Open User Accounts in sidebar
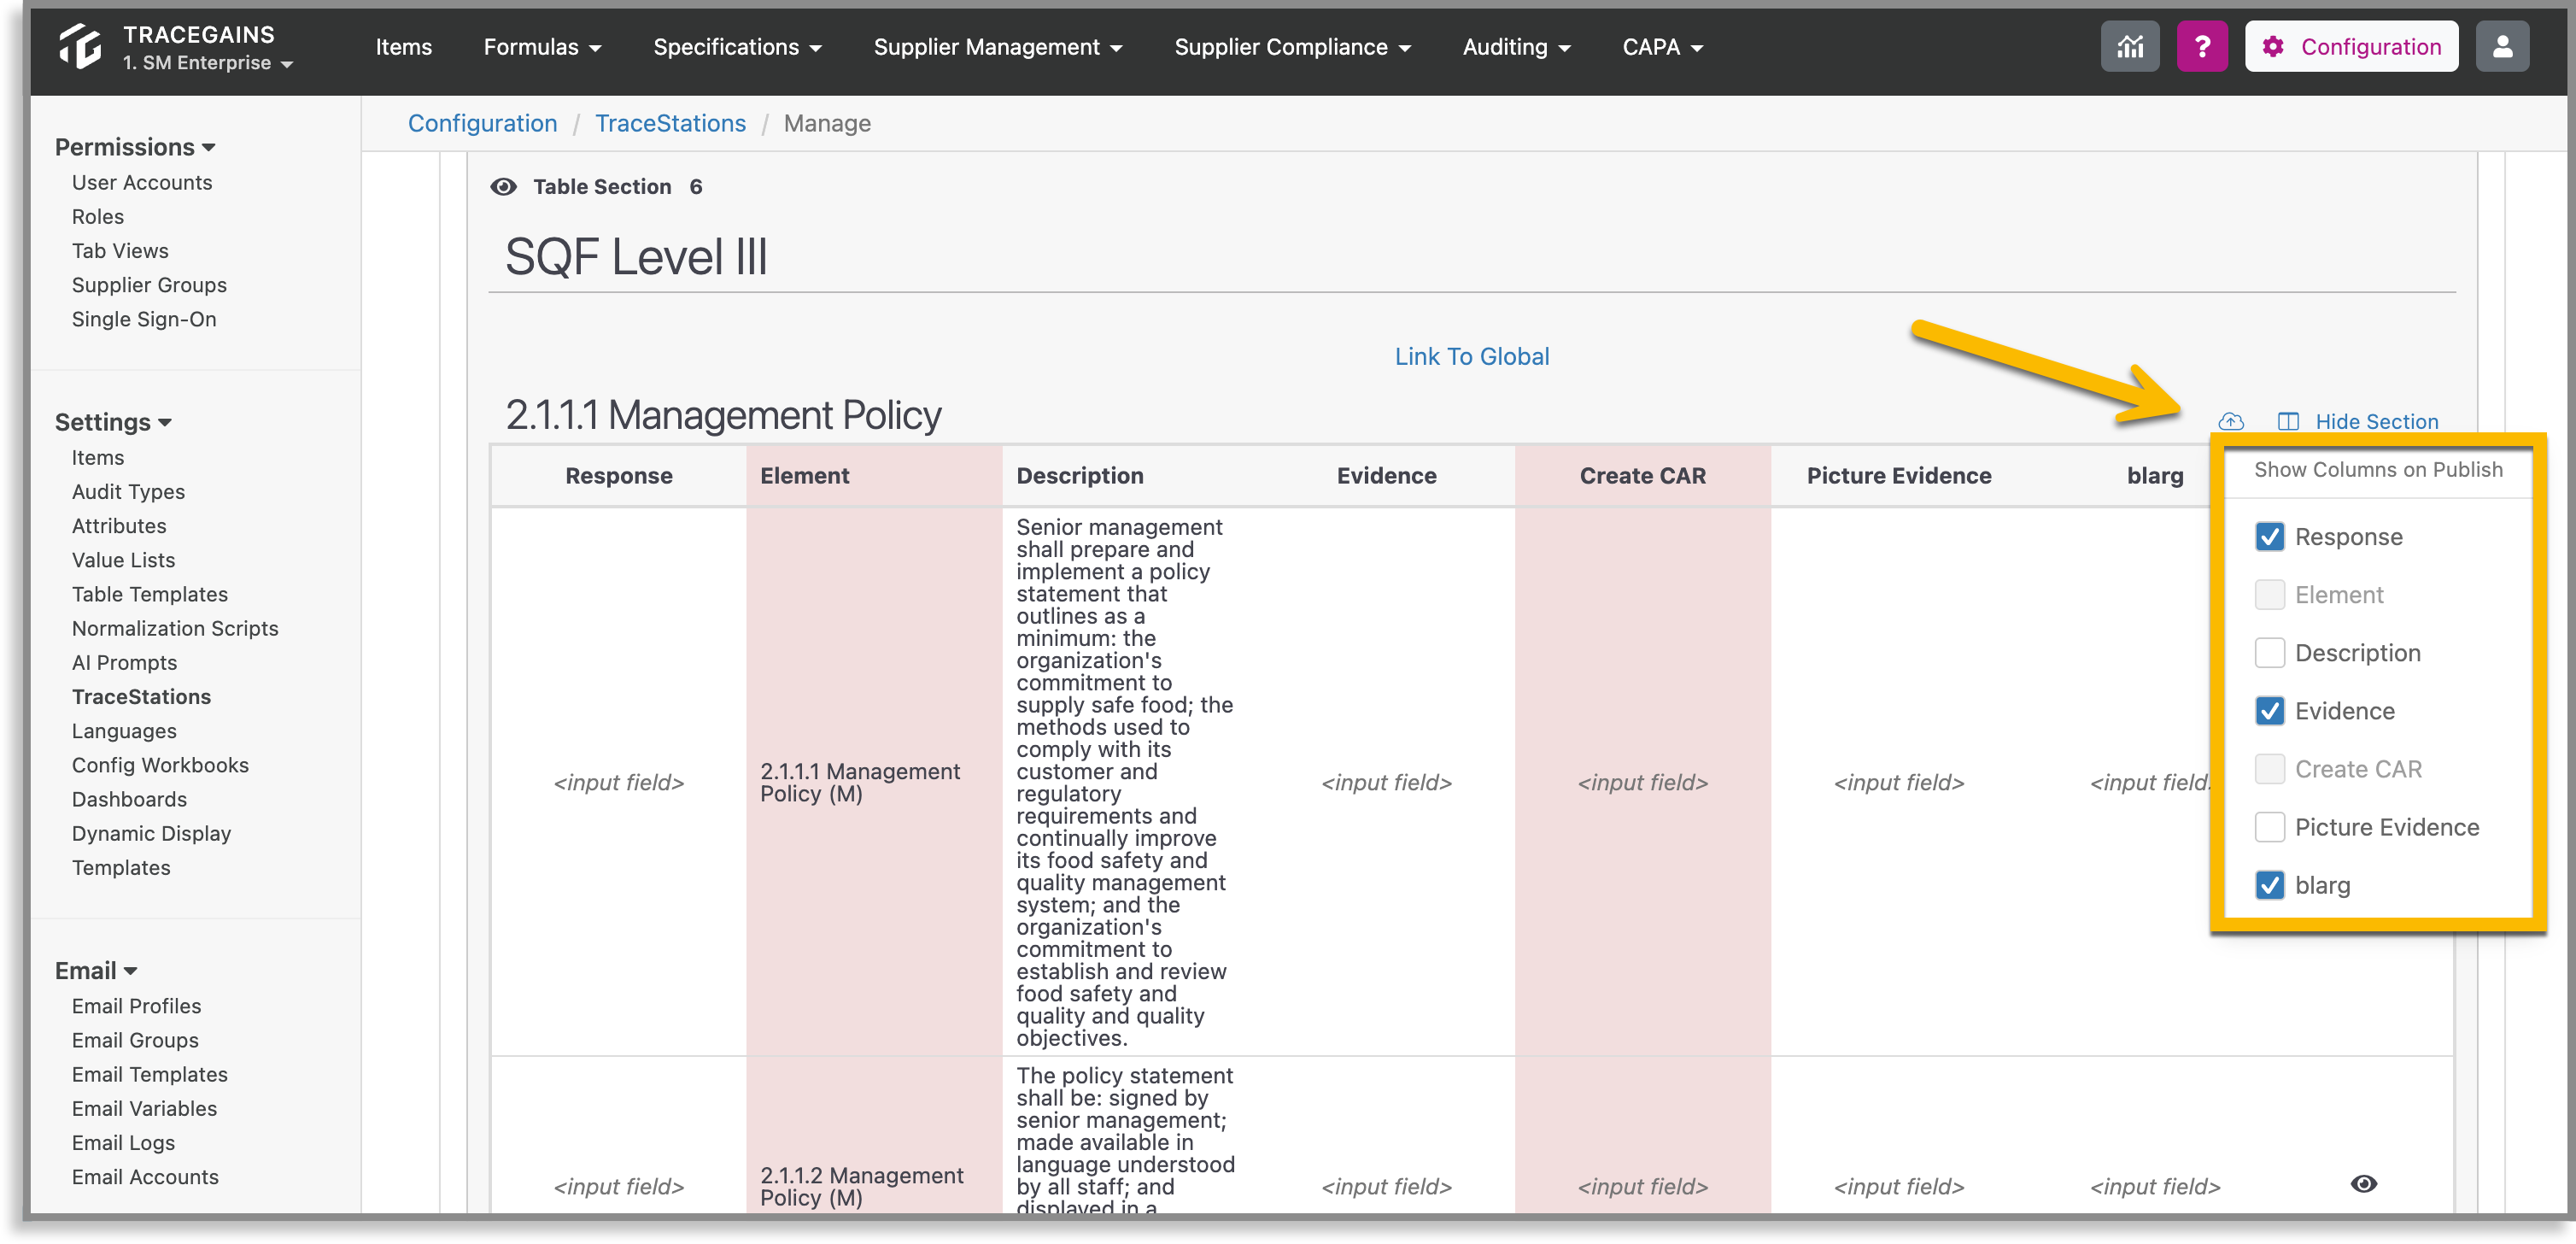This screenshot has width=2576, height=1244. point(142,183)
